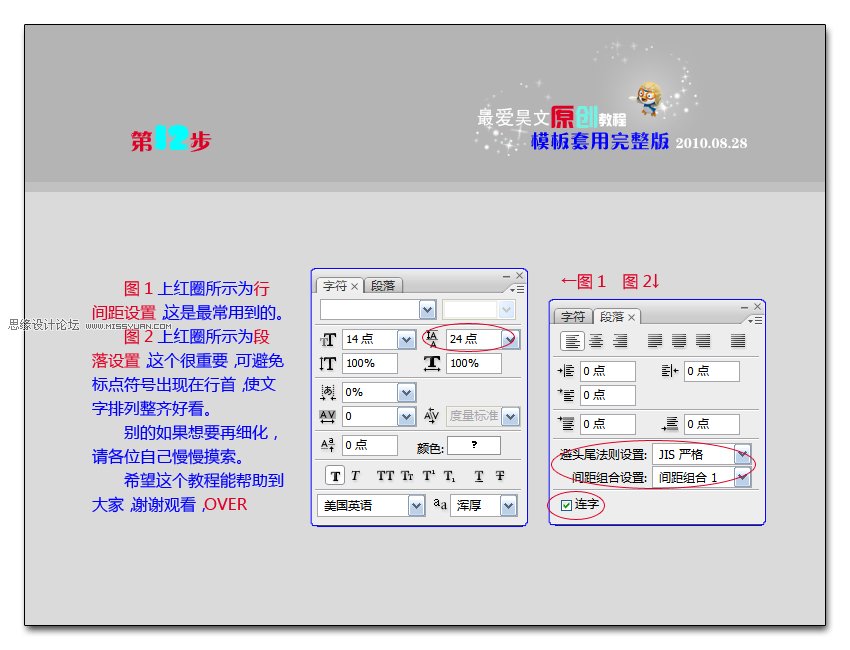Open the font family dropdown

pos(427,310)
